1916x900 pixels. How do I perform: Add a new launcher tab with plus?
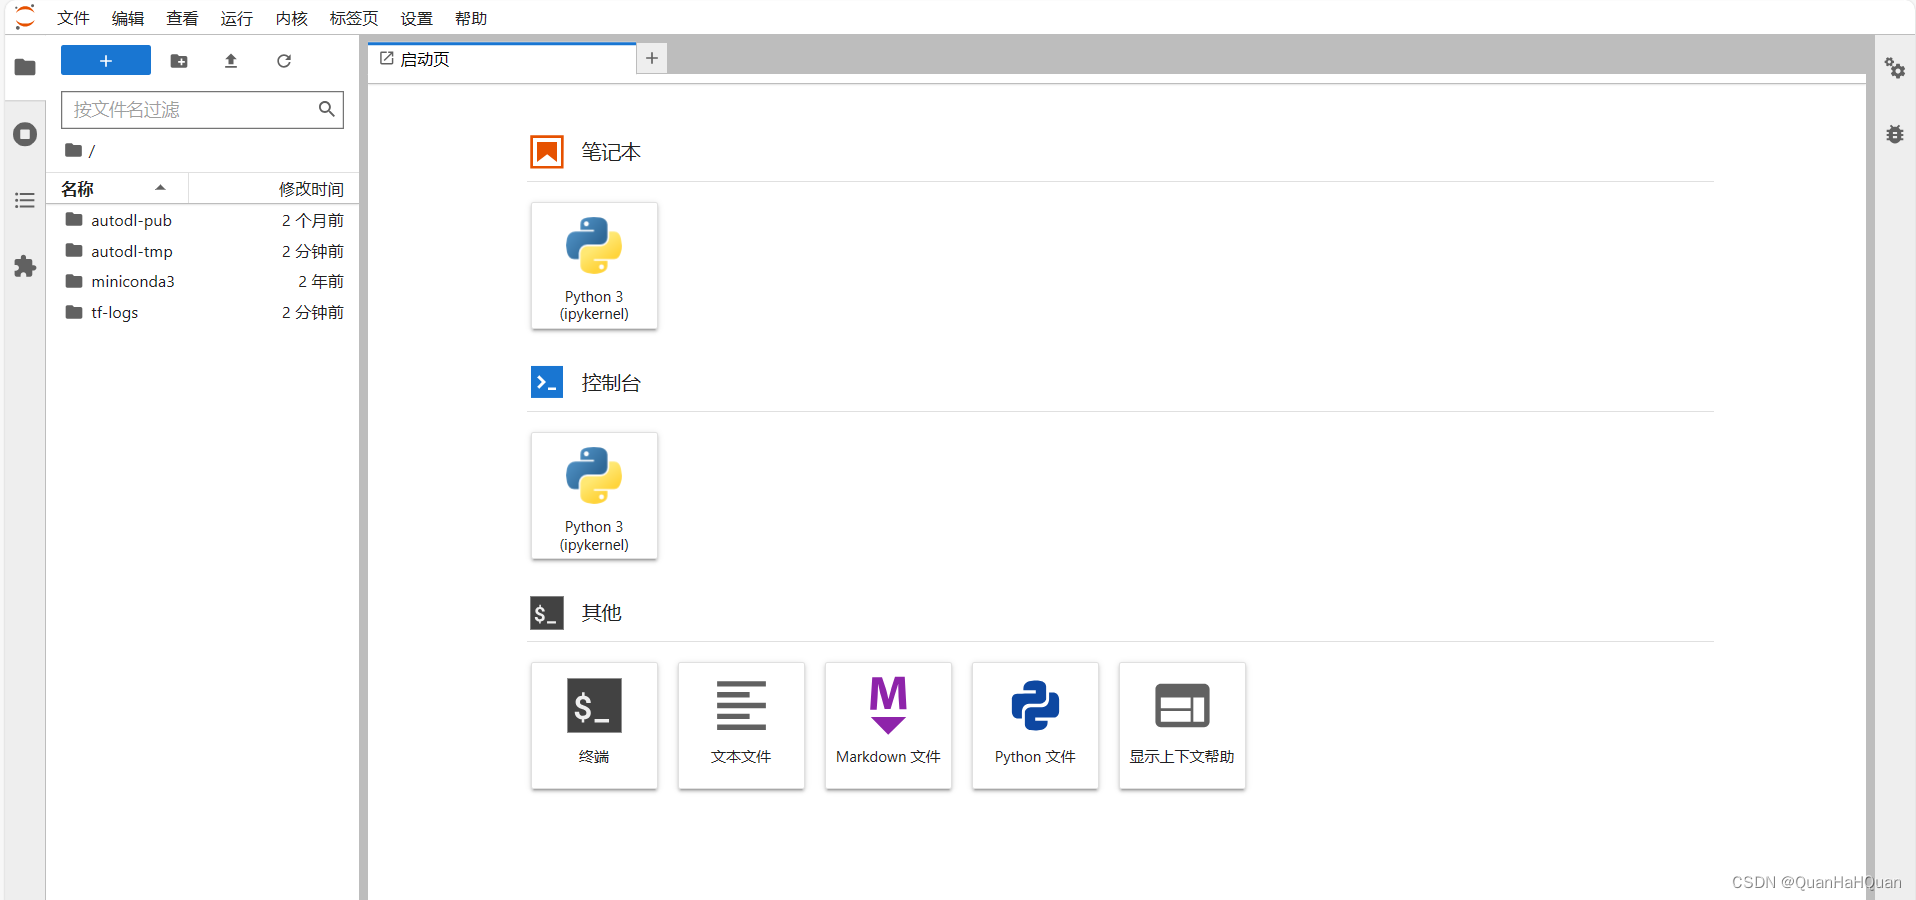[x=652, y=58]
